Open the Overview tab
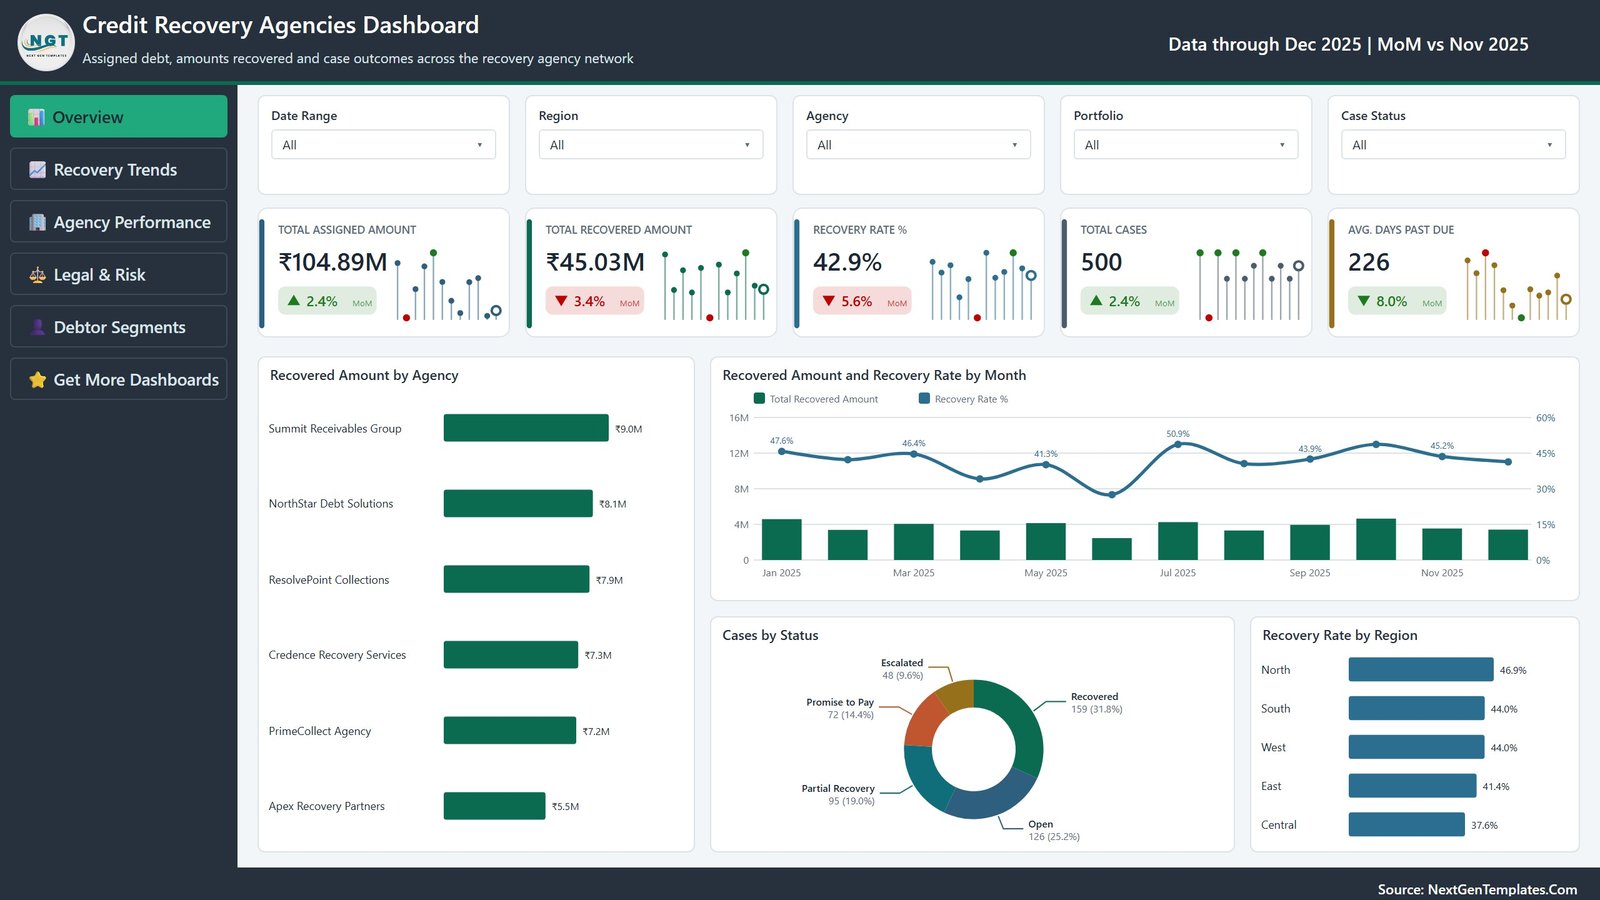This screenshot has width=1600, height=900. point(119,116)
